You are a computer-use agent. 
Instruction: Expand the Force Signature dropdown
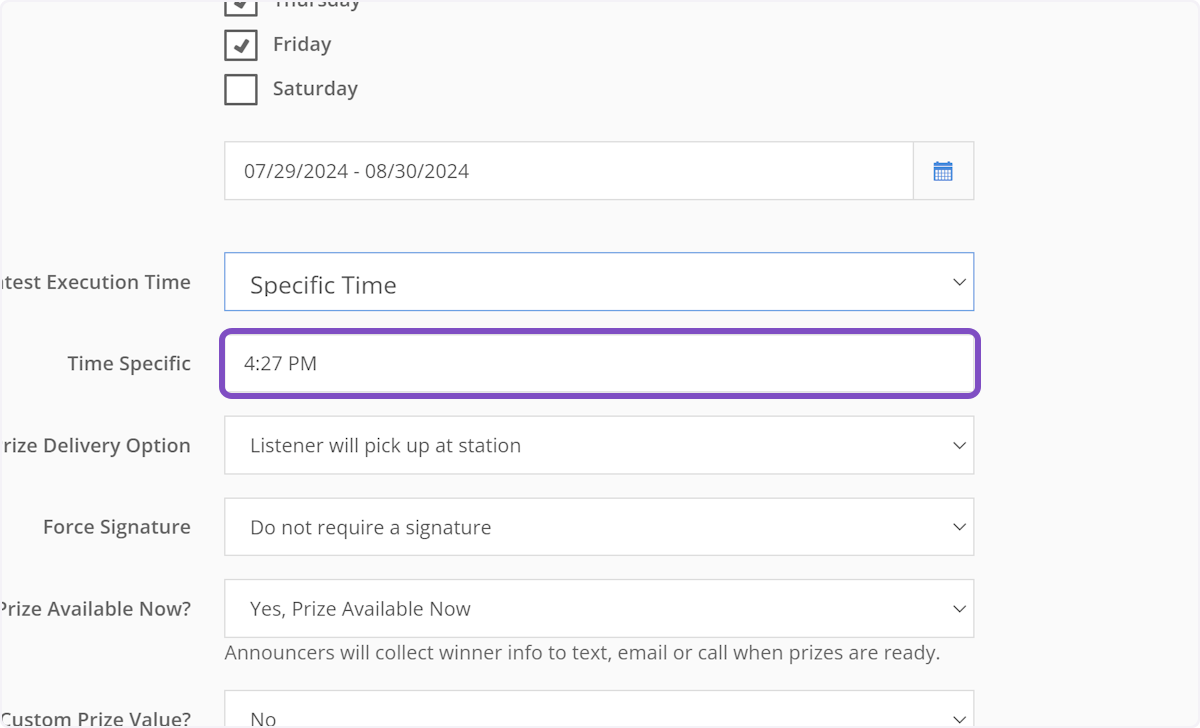tap(599, 526)
